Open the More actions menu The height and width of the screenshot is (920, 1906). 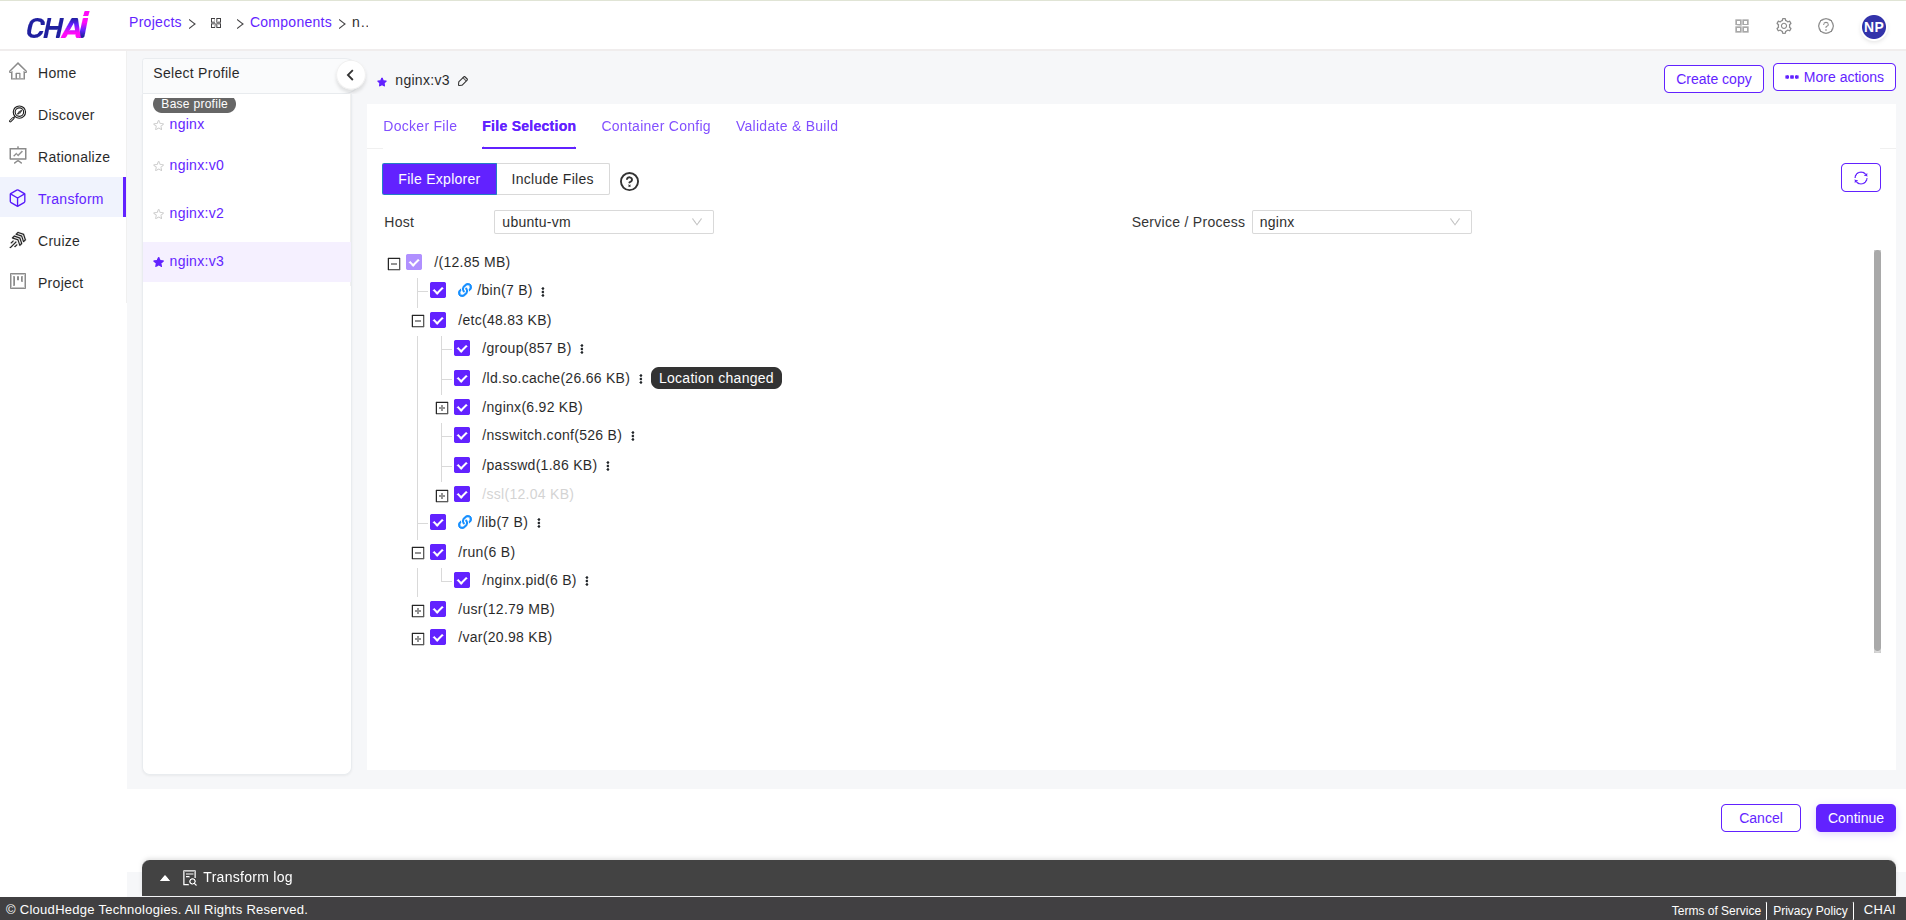(1834, 77)
